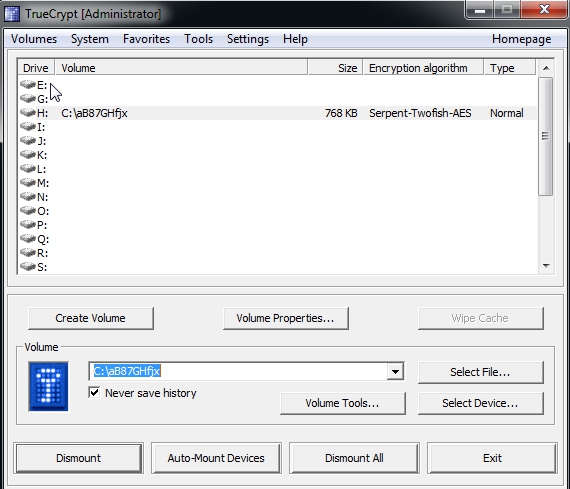Open the Homepage menu link
The height and width of the screenshot is (489, 570).
(x=521, y=39)
